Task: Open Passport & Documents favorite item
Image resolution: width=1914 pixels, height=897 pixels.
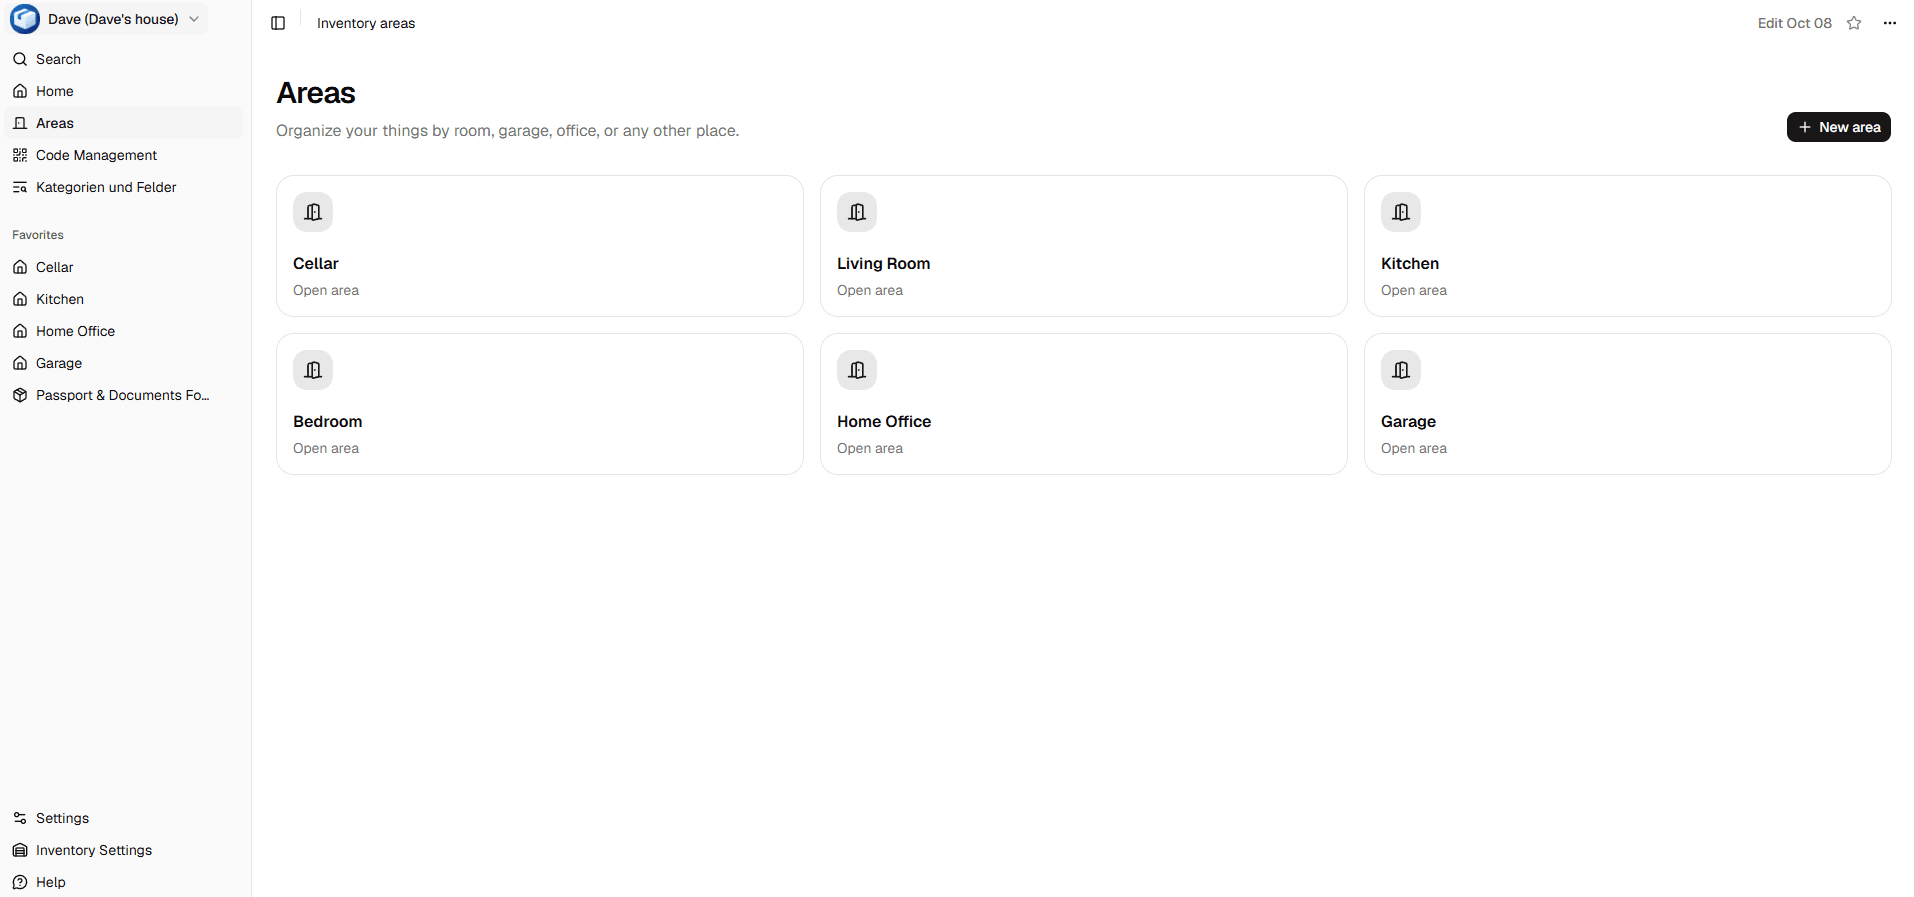Action: (124, 395)
